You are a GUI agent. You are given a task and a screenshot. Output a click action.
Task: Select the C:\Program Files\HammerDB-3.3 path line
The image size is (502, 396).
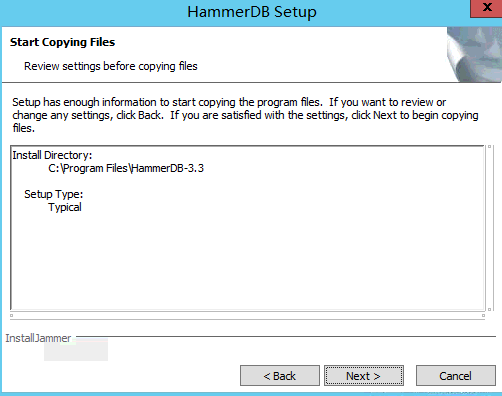pyautogui.click(x=126, y=168)
